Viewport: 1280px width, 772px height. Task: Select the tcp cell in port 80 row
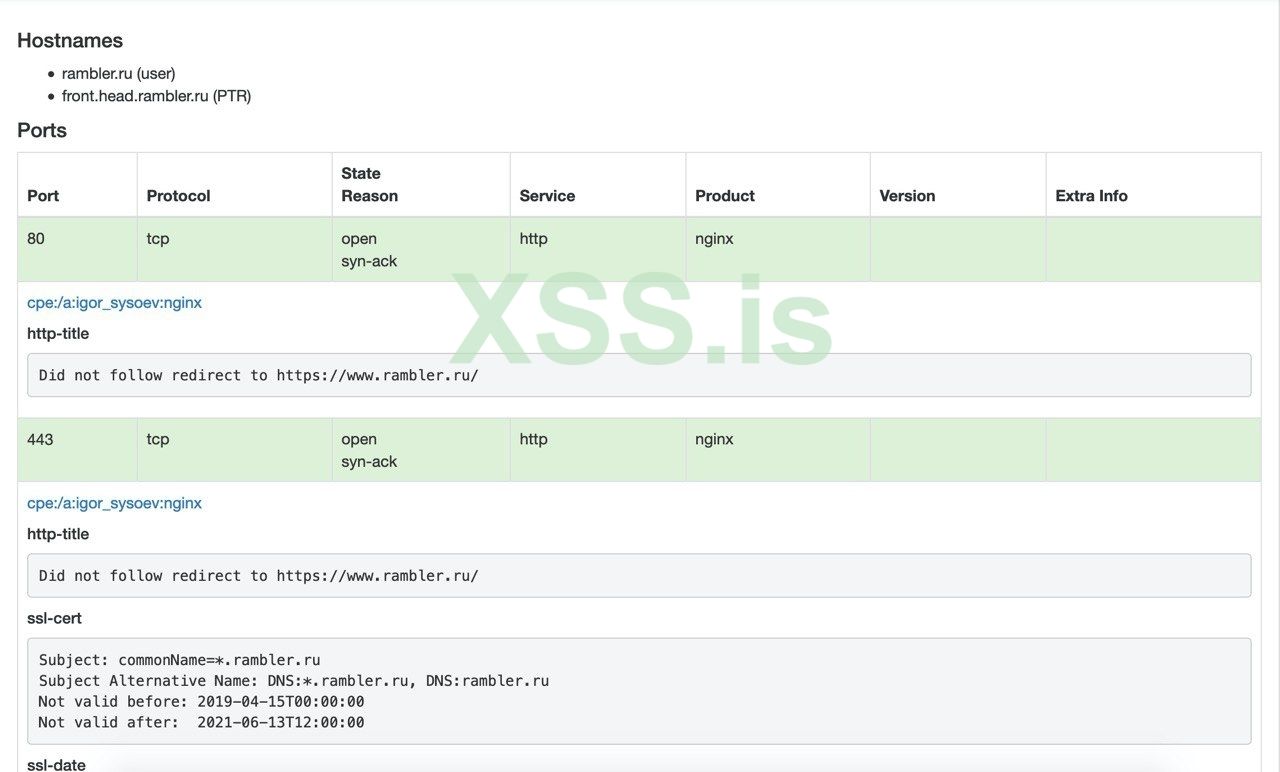(234, 250)
